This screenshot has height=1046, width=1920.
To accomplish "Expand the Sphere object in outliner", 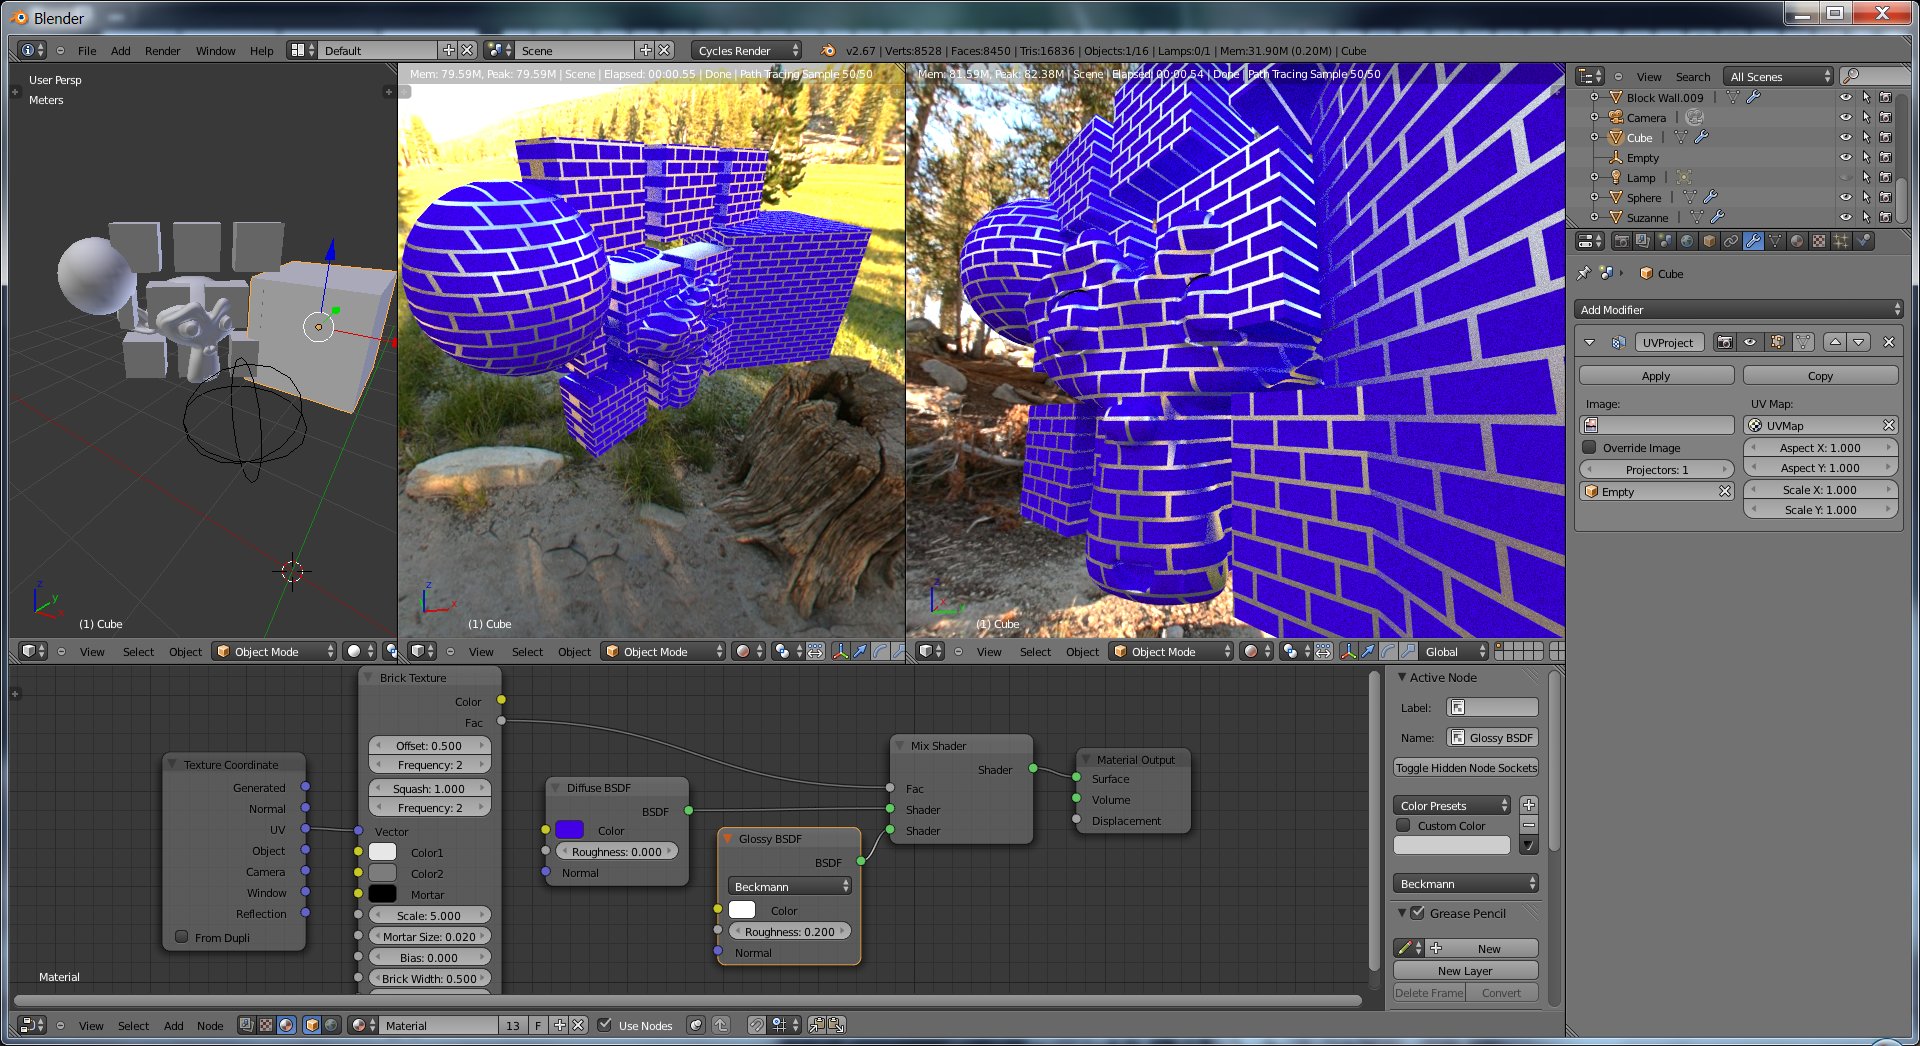I will pyautogui.click(x=1594, y=197).
